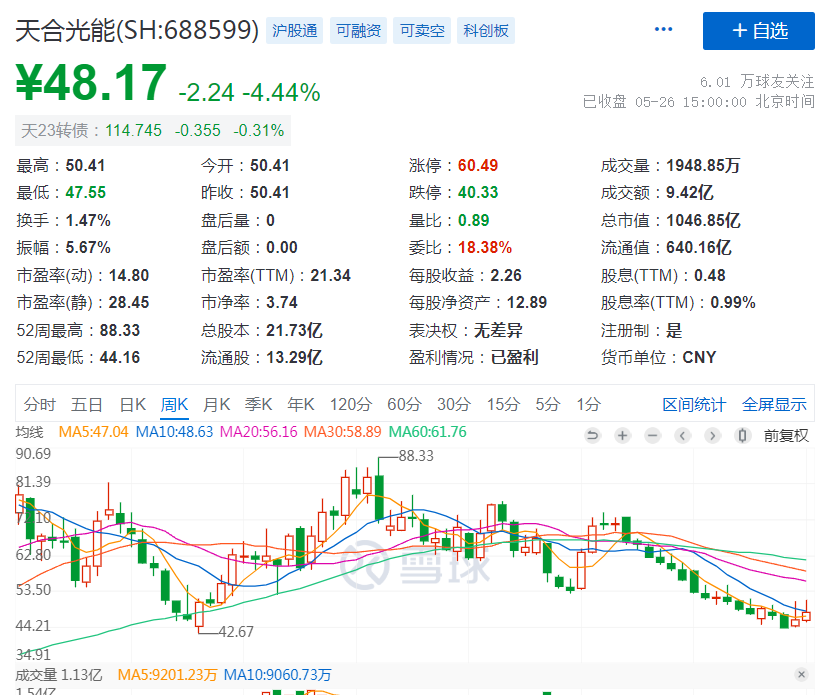Add stock with +自选 button
The width and height of the screenshot is (827, 695).
(x=758, y=31)
